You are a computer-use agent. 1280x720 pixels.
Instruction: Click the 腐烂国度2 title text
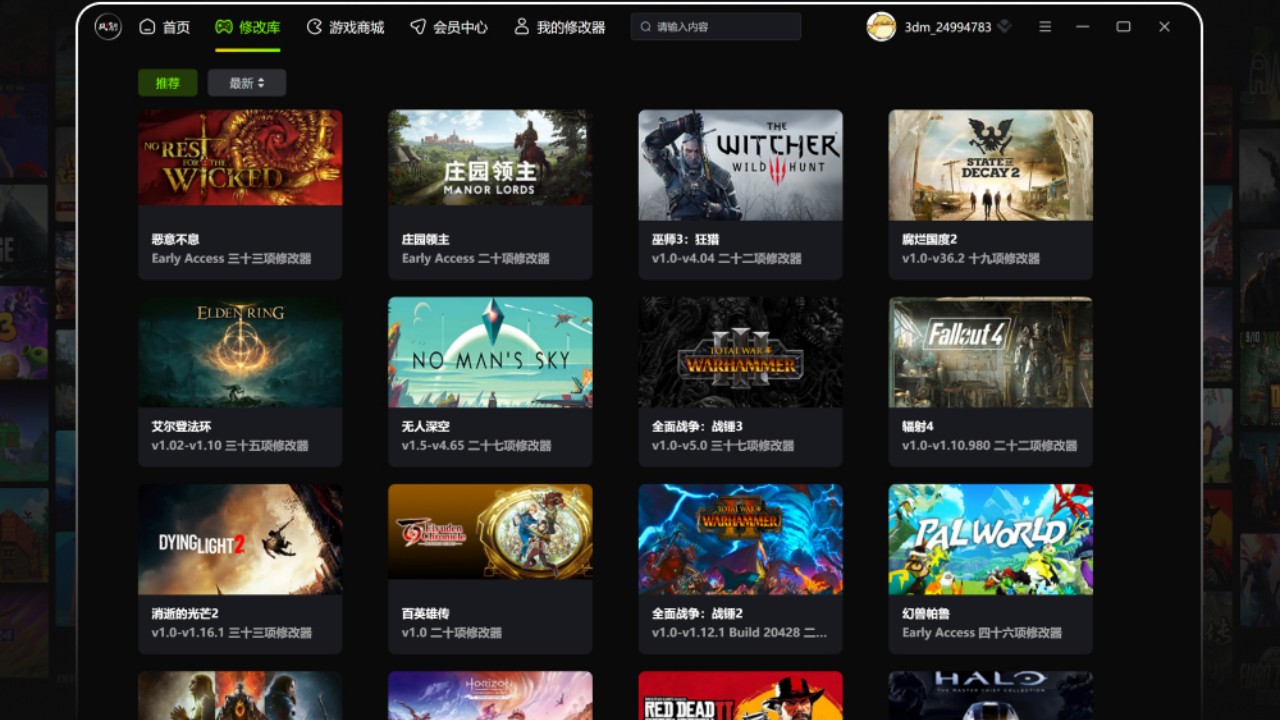pyautogui.click(x=930, y=240)
